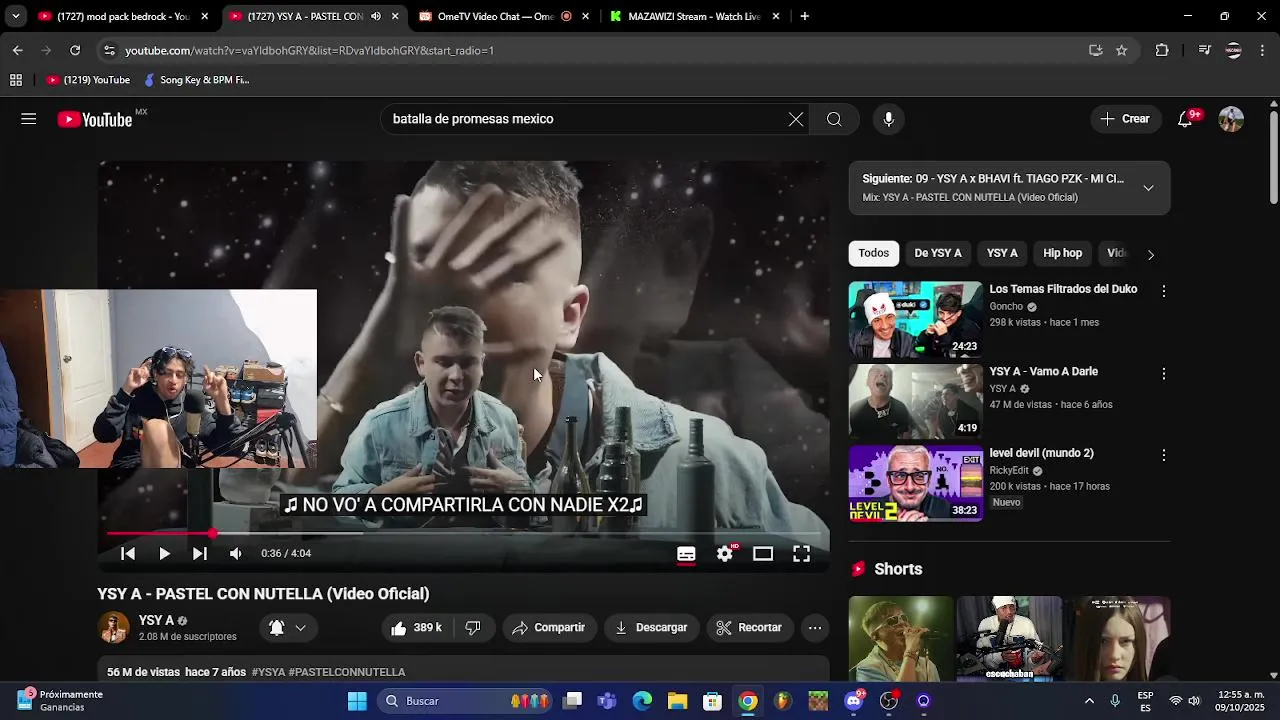Click the Compartir button

(x=548, y=628)
